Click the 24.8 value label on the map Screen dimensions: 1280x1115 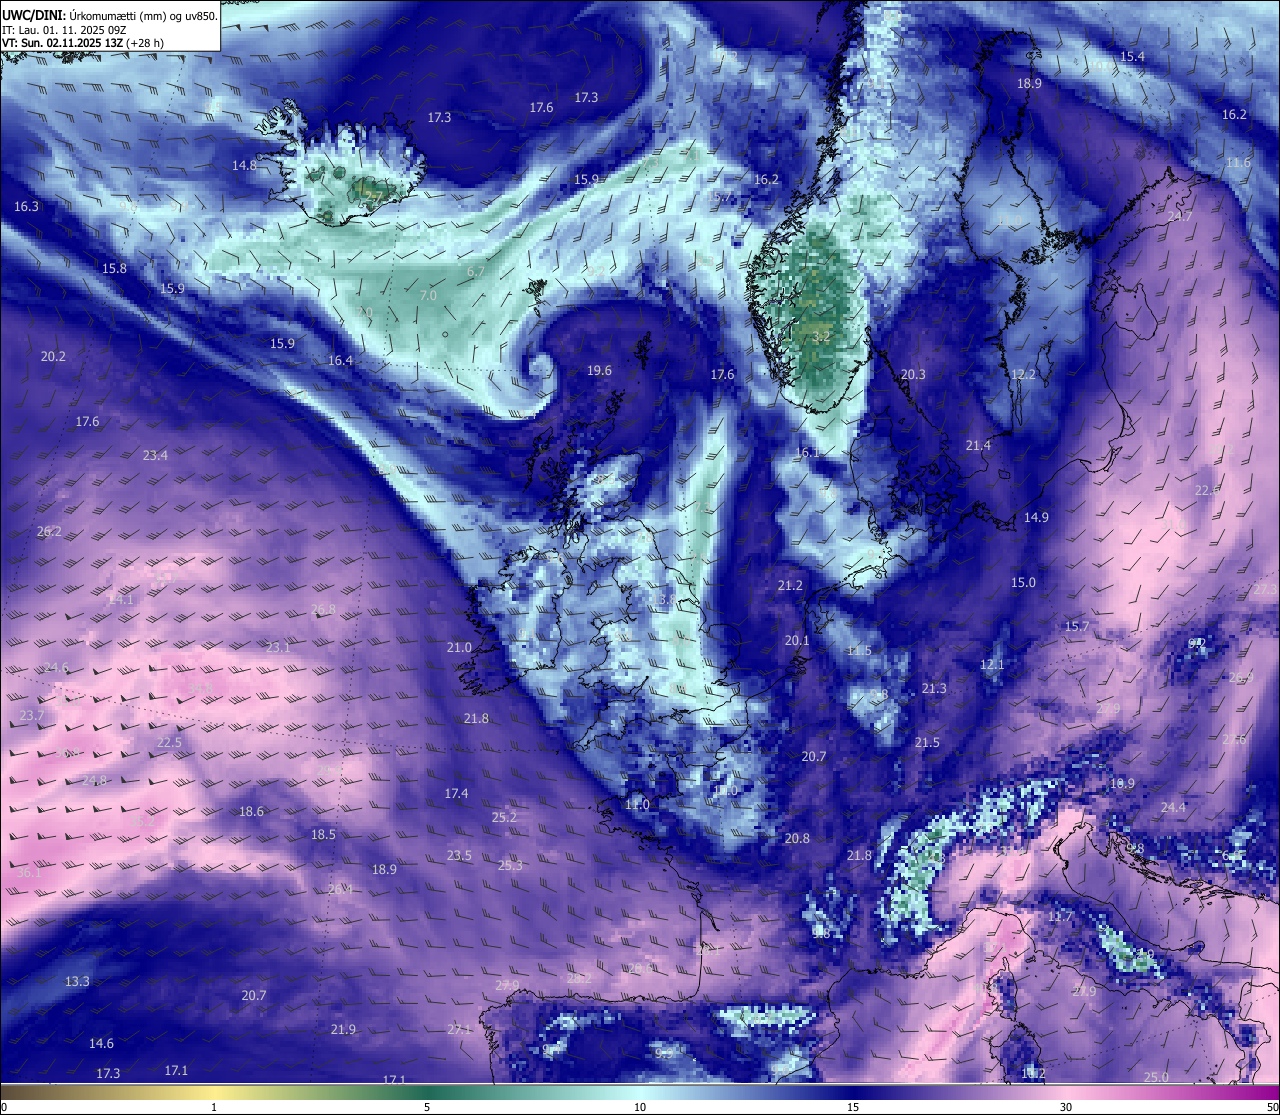click(x=94, y=781)
